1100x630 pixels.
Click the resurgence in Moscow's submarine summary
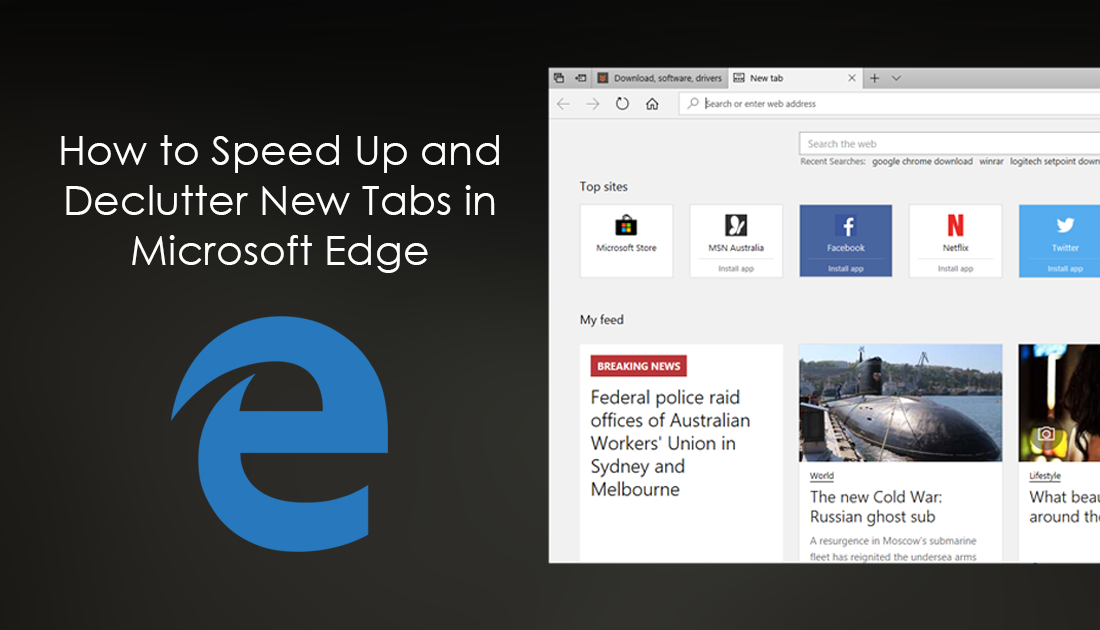[893, 549]
